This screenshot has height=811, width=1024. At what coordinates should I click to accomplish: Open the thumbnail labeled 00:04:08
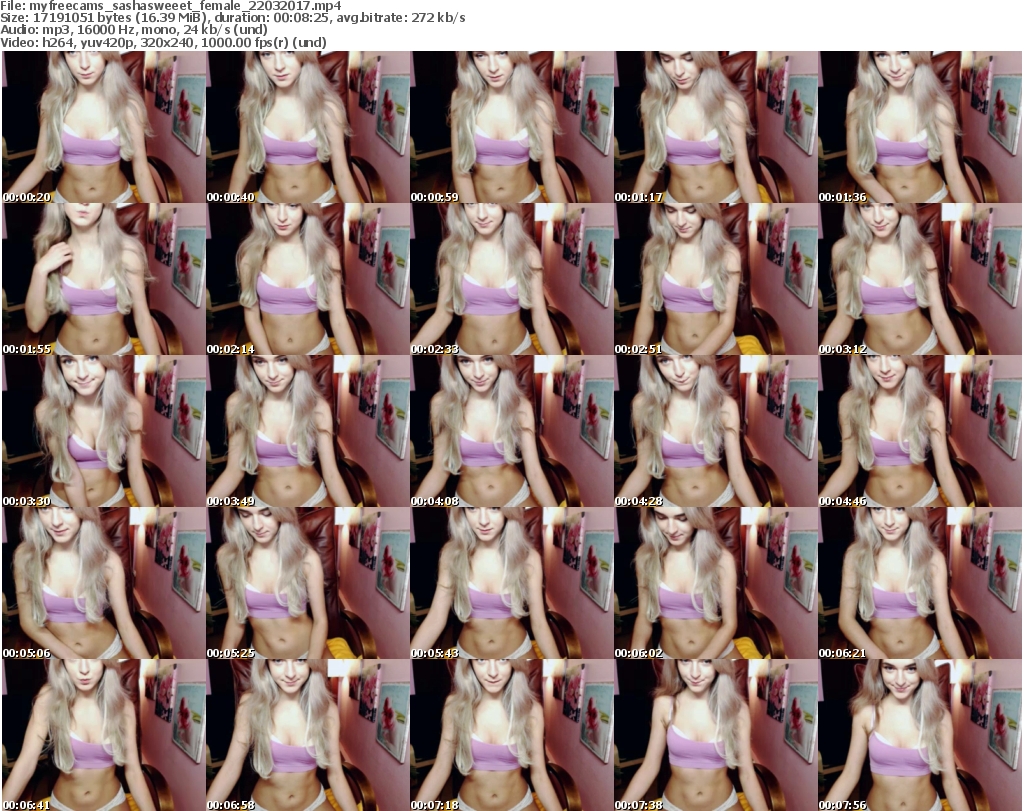[x=512, y=431]
